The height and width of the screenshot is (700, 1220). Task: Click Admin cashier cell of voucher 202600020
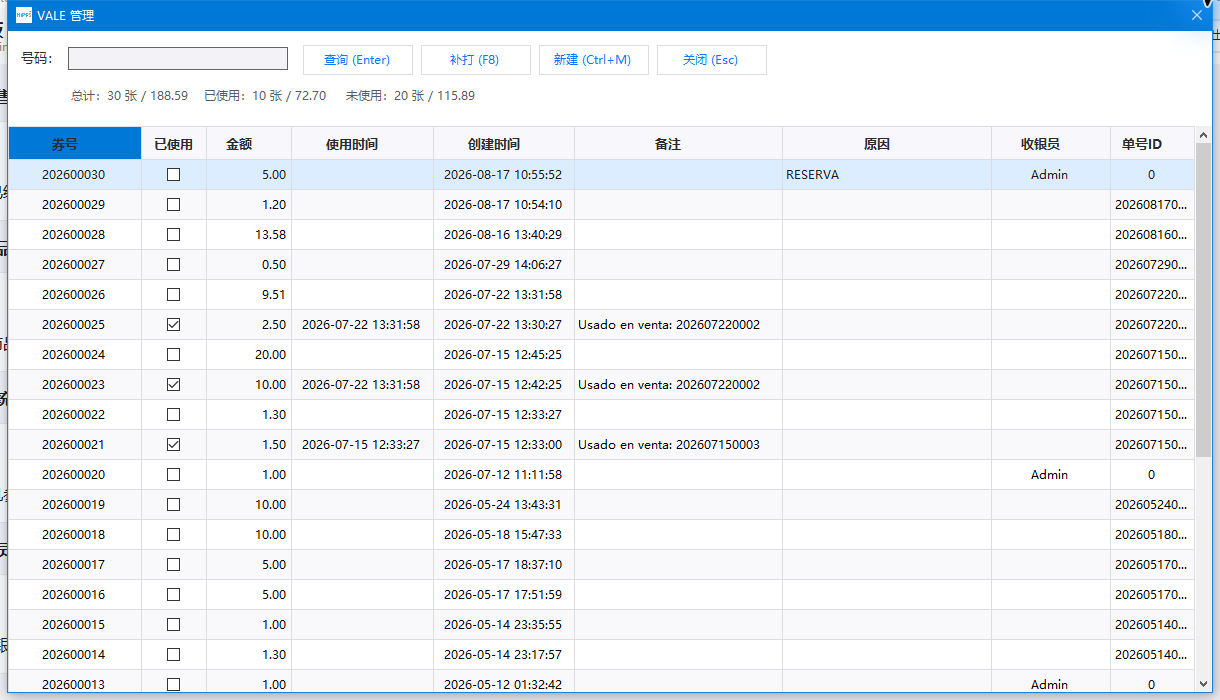[x=1049, y=475]
